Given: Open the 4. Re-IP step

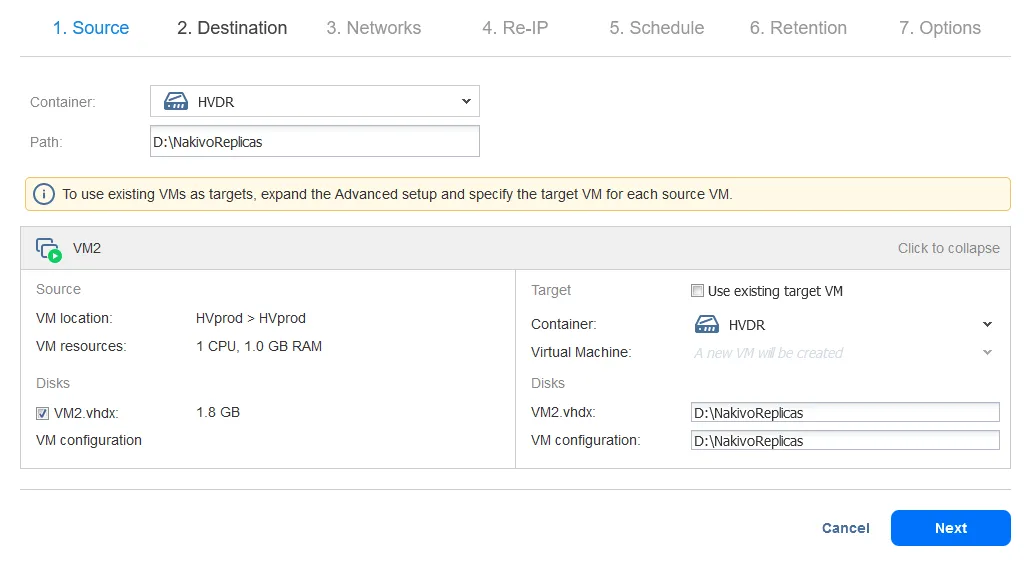Looking at the screenshot, I should [515, 28].
